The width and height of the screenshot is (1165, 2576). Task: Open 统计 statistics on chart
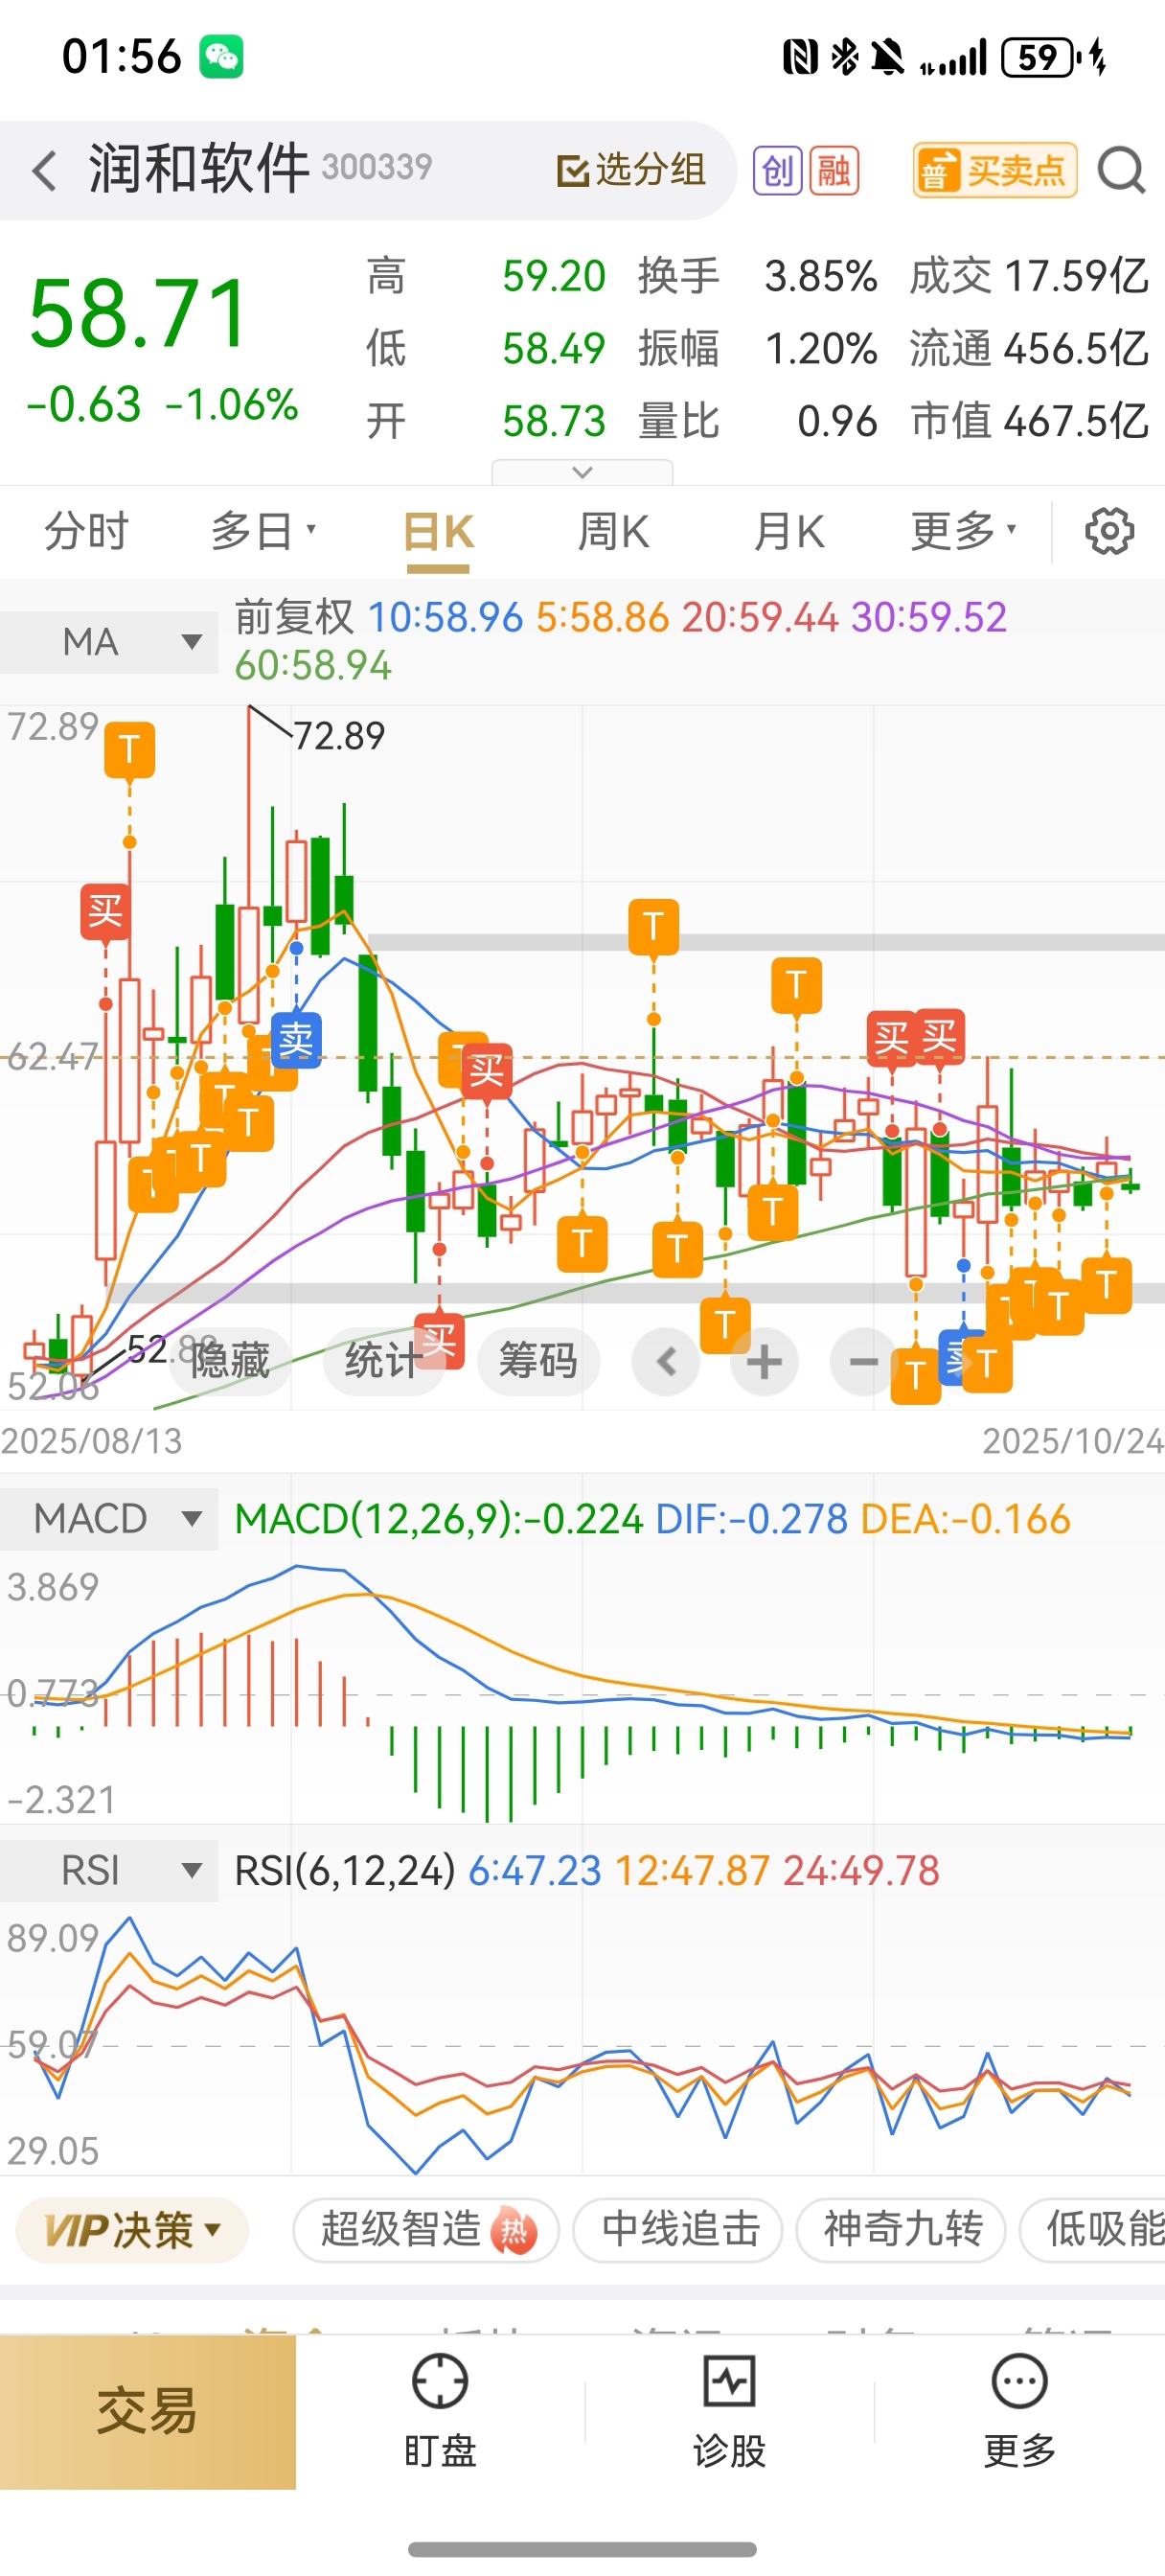[x=384, y=1361]
